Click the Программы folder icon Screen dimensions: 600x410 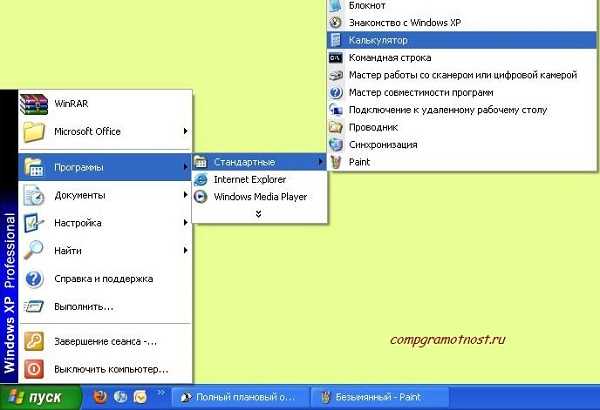[34, 167]
